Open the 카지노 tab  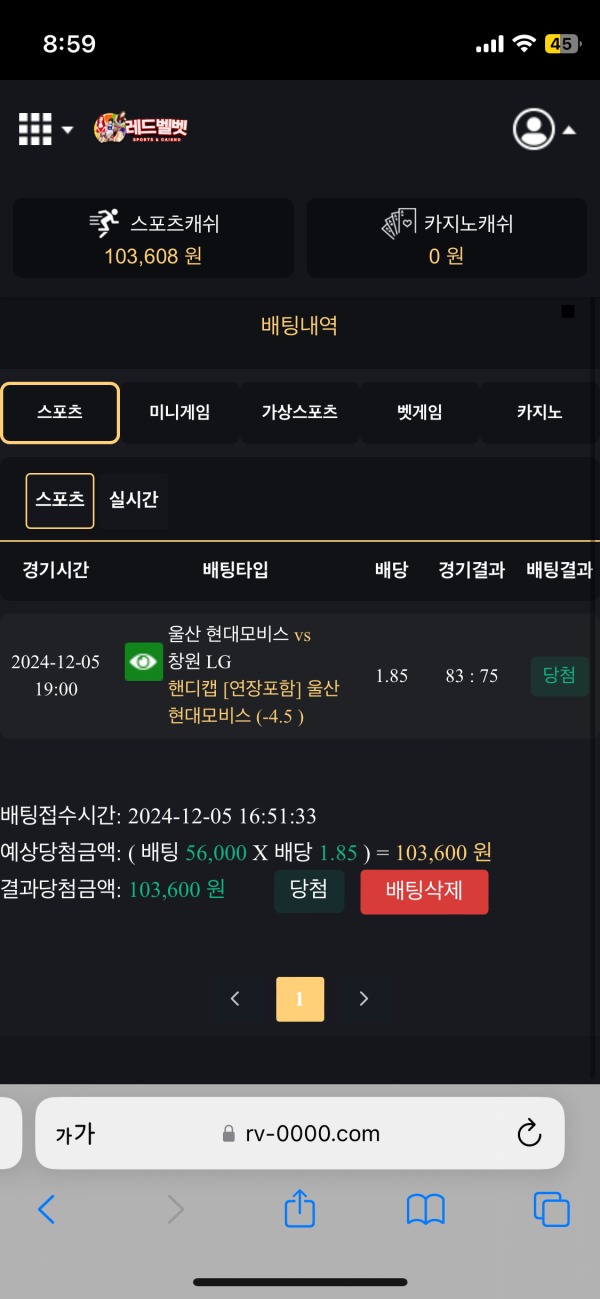click(x=539, y=411)
